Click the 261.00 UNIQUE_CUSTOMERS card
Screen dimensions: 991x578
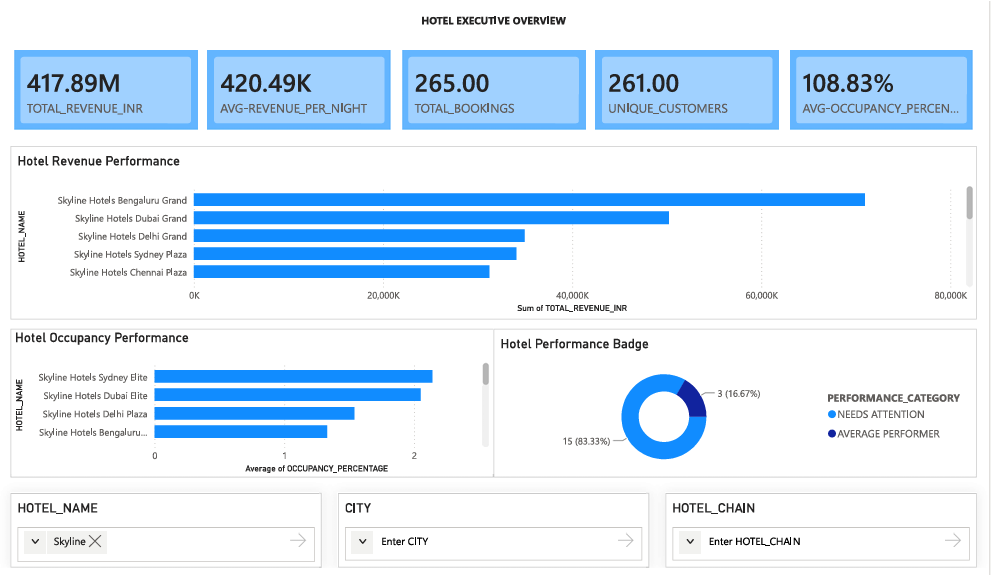(687, 90)
